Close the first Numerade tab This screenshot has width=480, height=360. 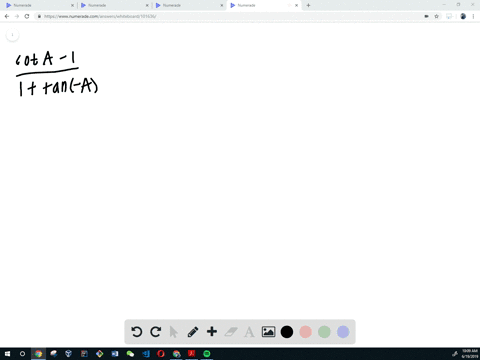72,5
